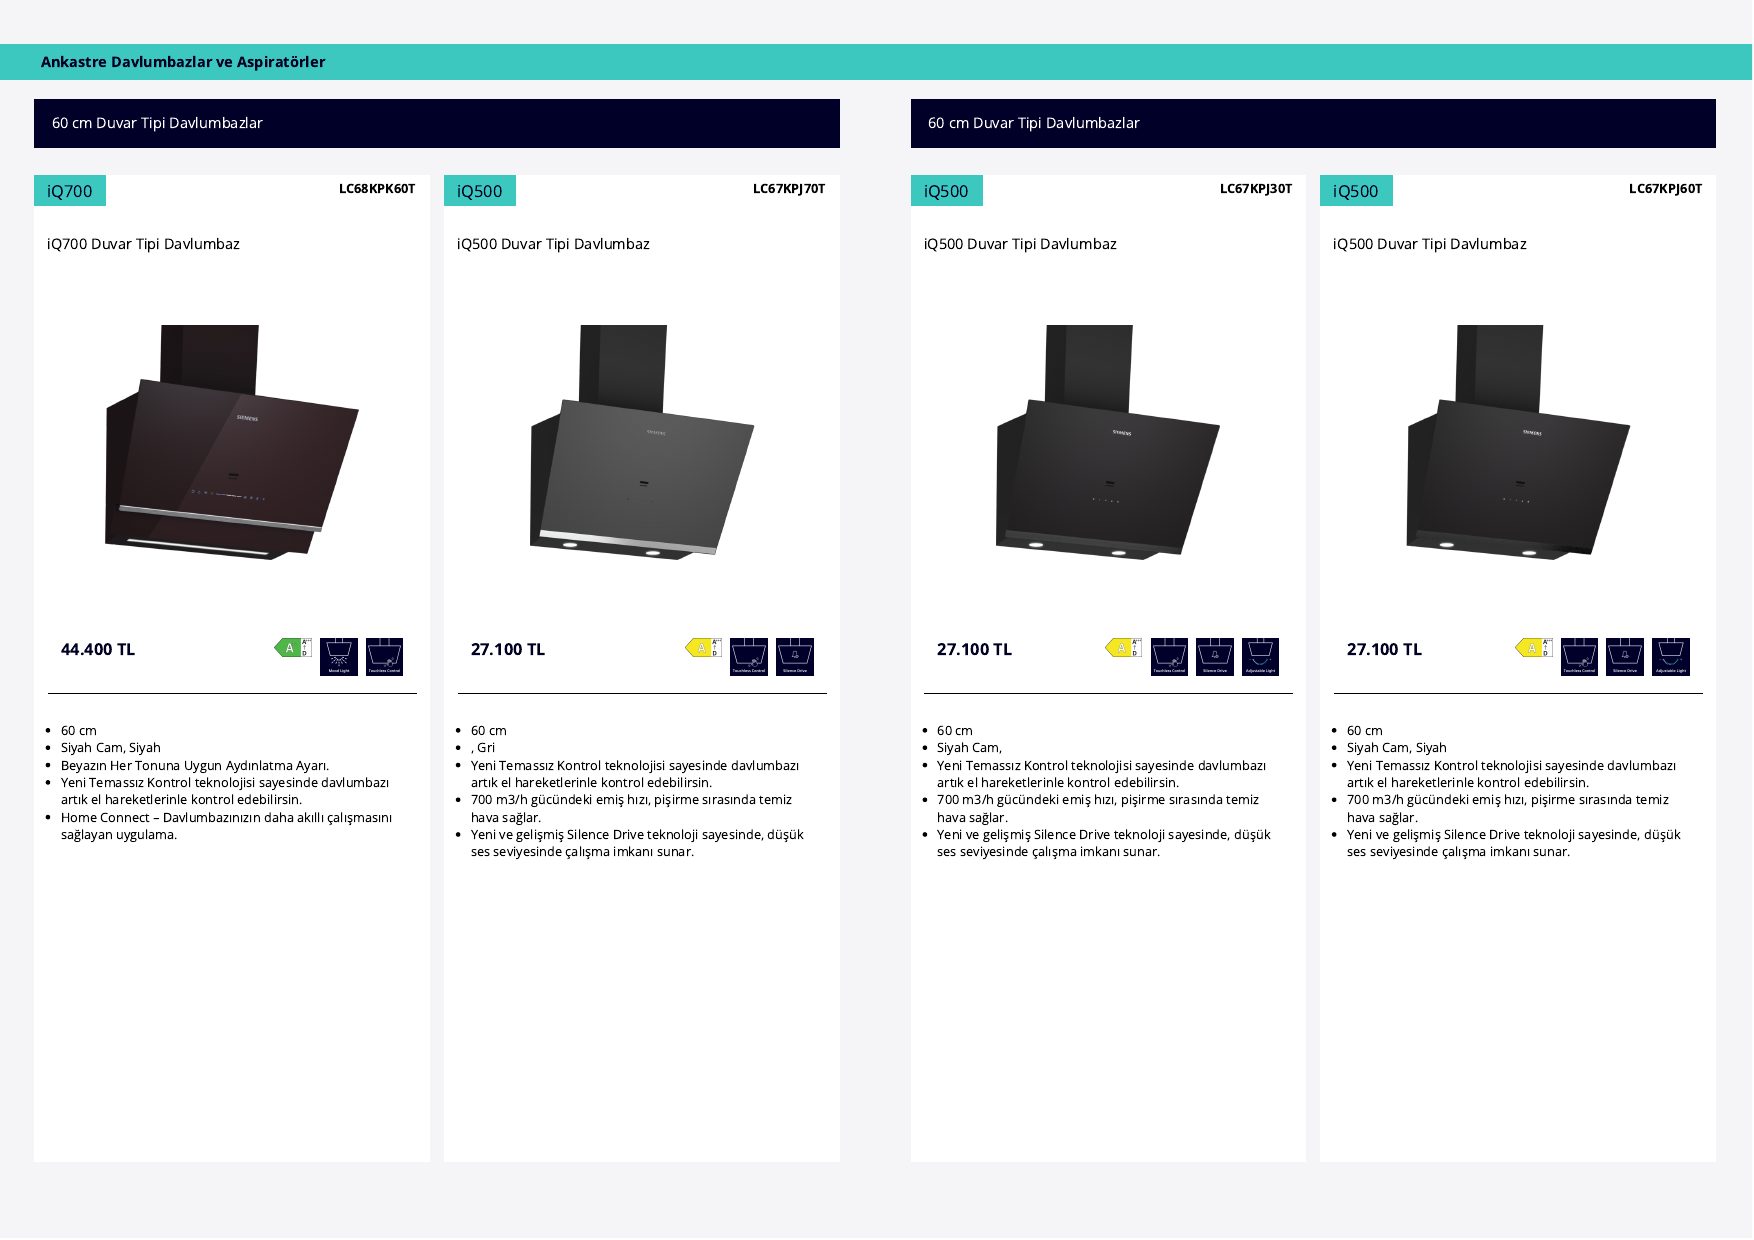
Task: Click the iQ500 badge beside LC67KPJ60T
Action: pyautogui.click(x=1356, y=191)
